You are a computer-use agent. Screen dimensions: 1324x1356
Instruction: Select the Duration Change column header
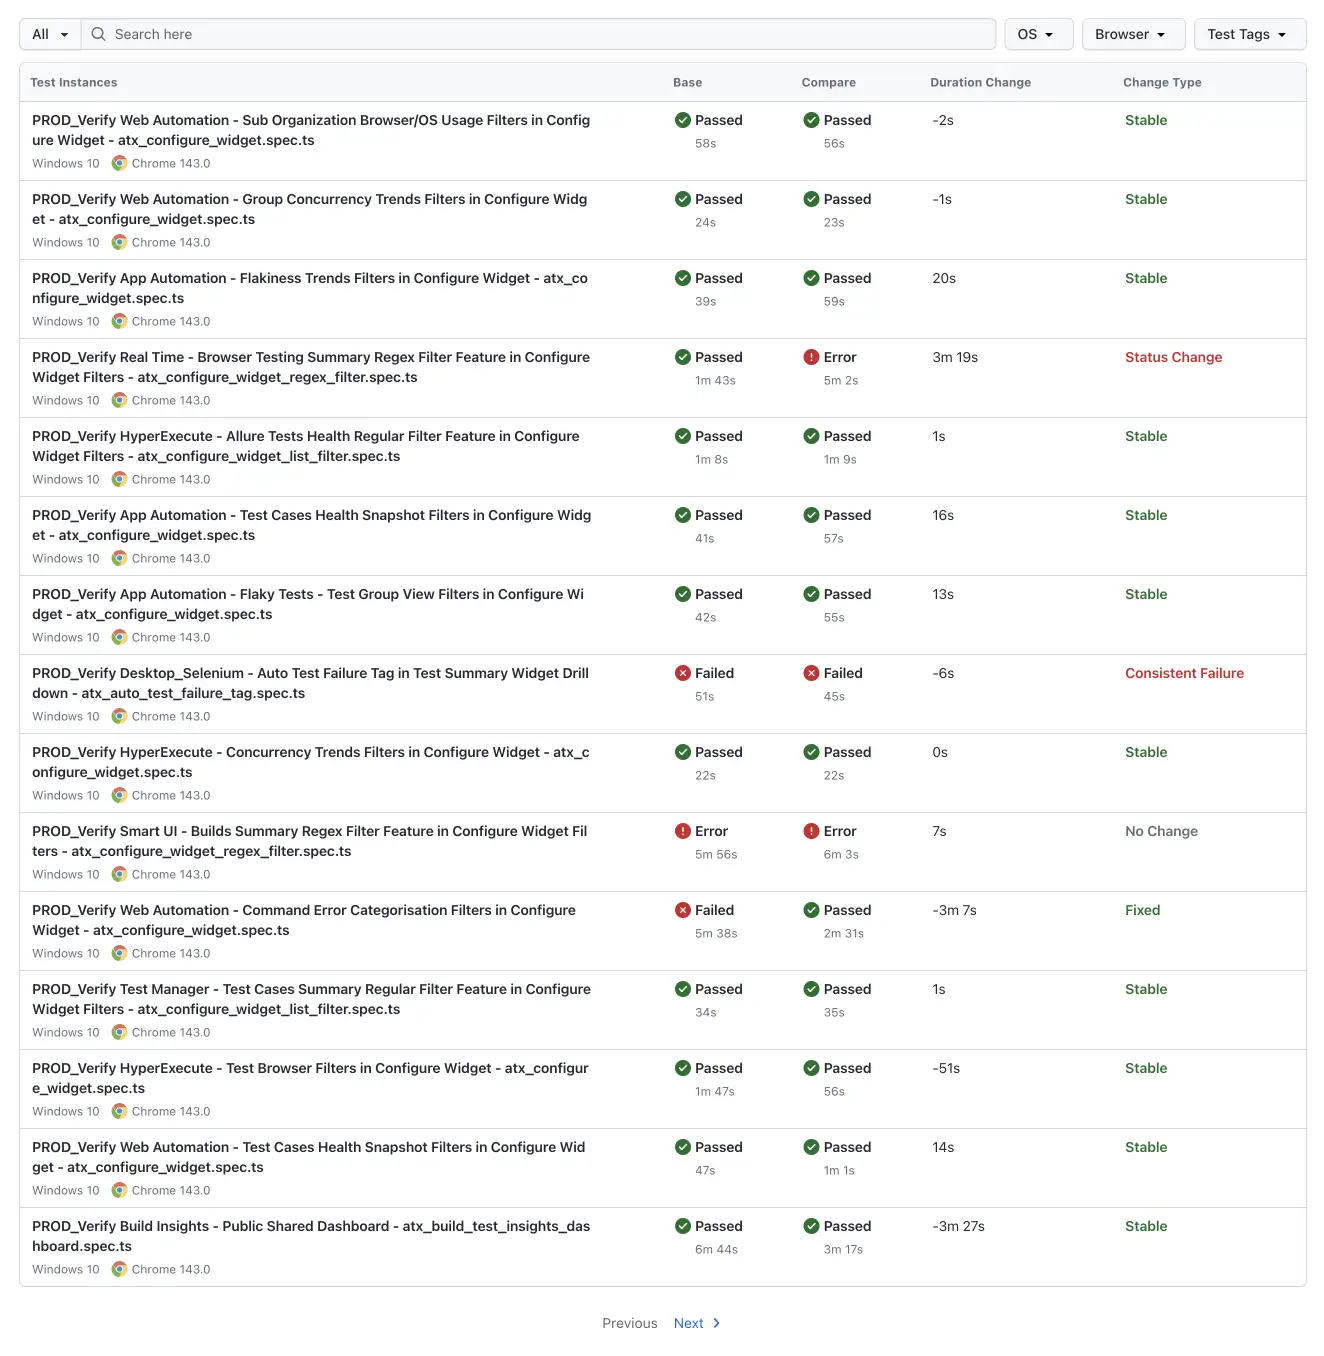coord(980,82)
